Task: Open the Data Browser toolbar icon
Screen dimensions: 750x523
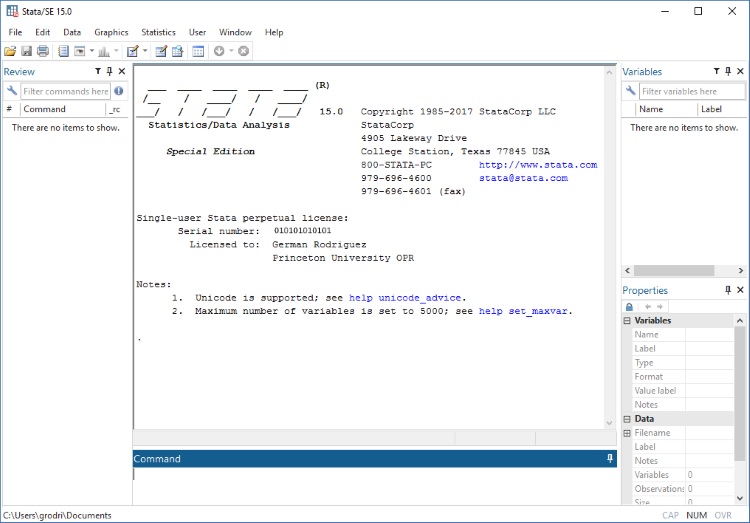Action: pos(177,51)
